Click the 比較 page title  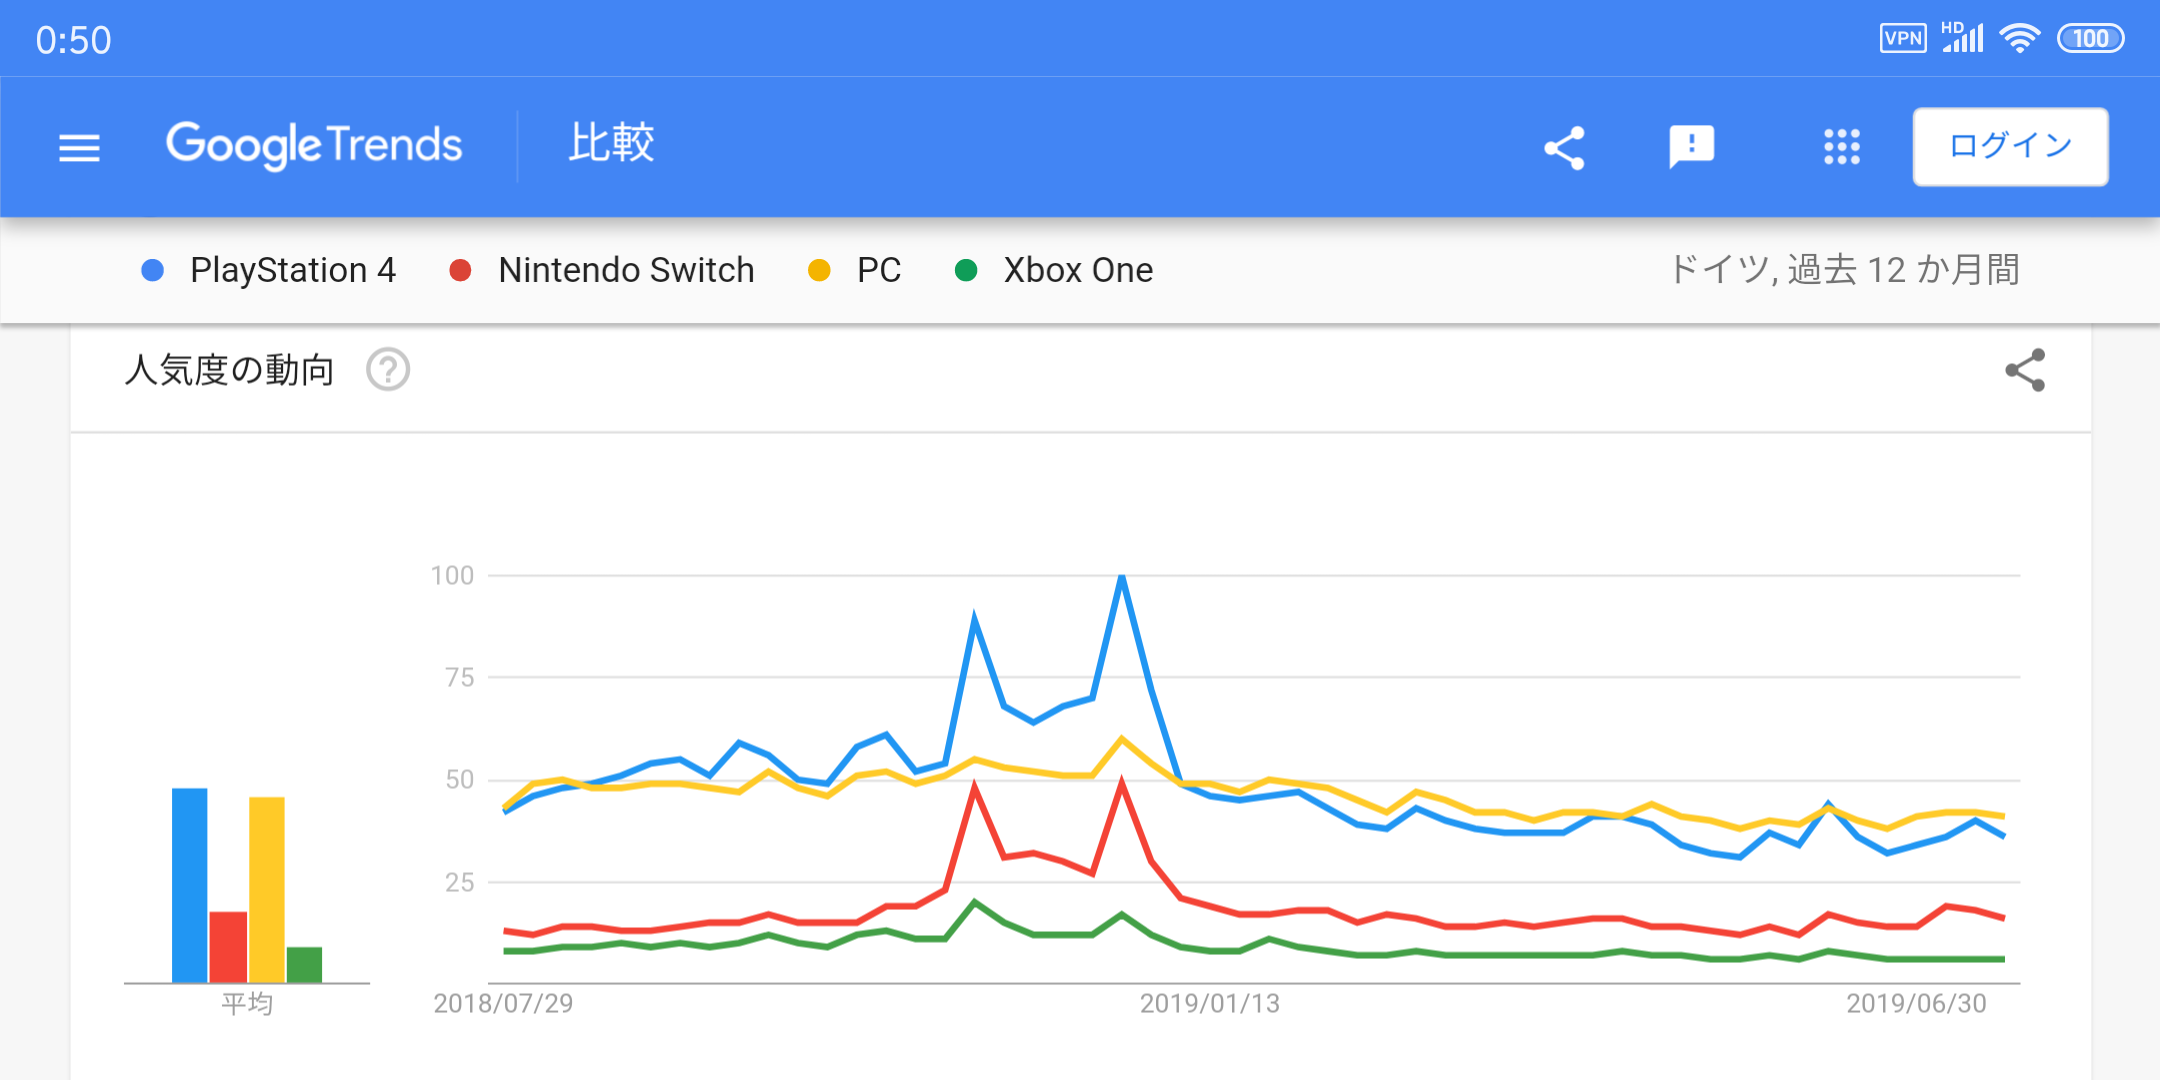coord(611,144)
